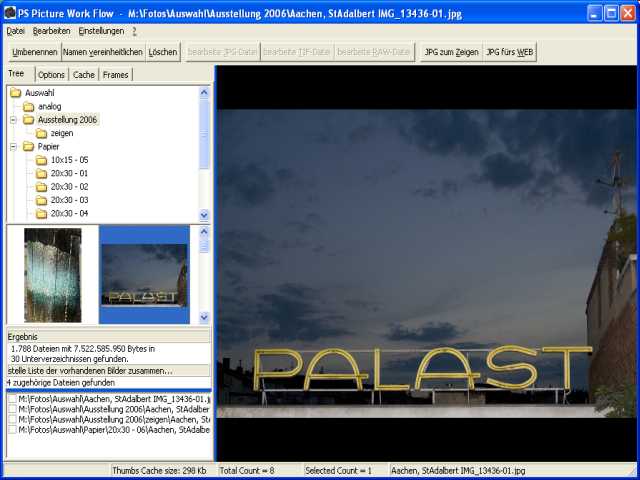
Task: Click the 'Total Count = 8' status entry
Action: pos(247,471)
